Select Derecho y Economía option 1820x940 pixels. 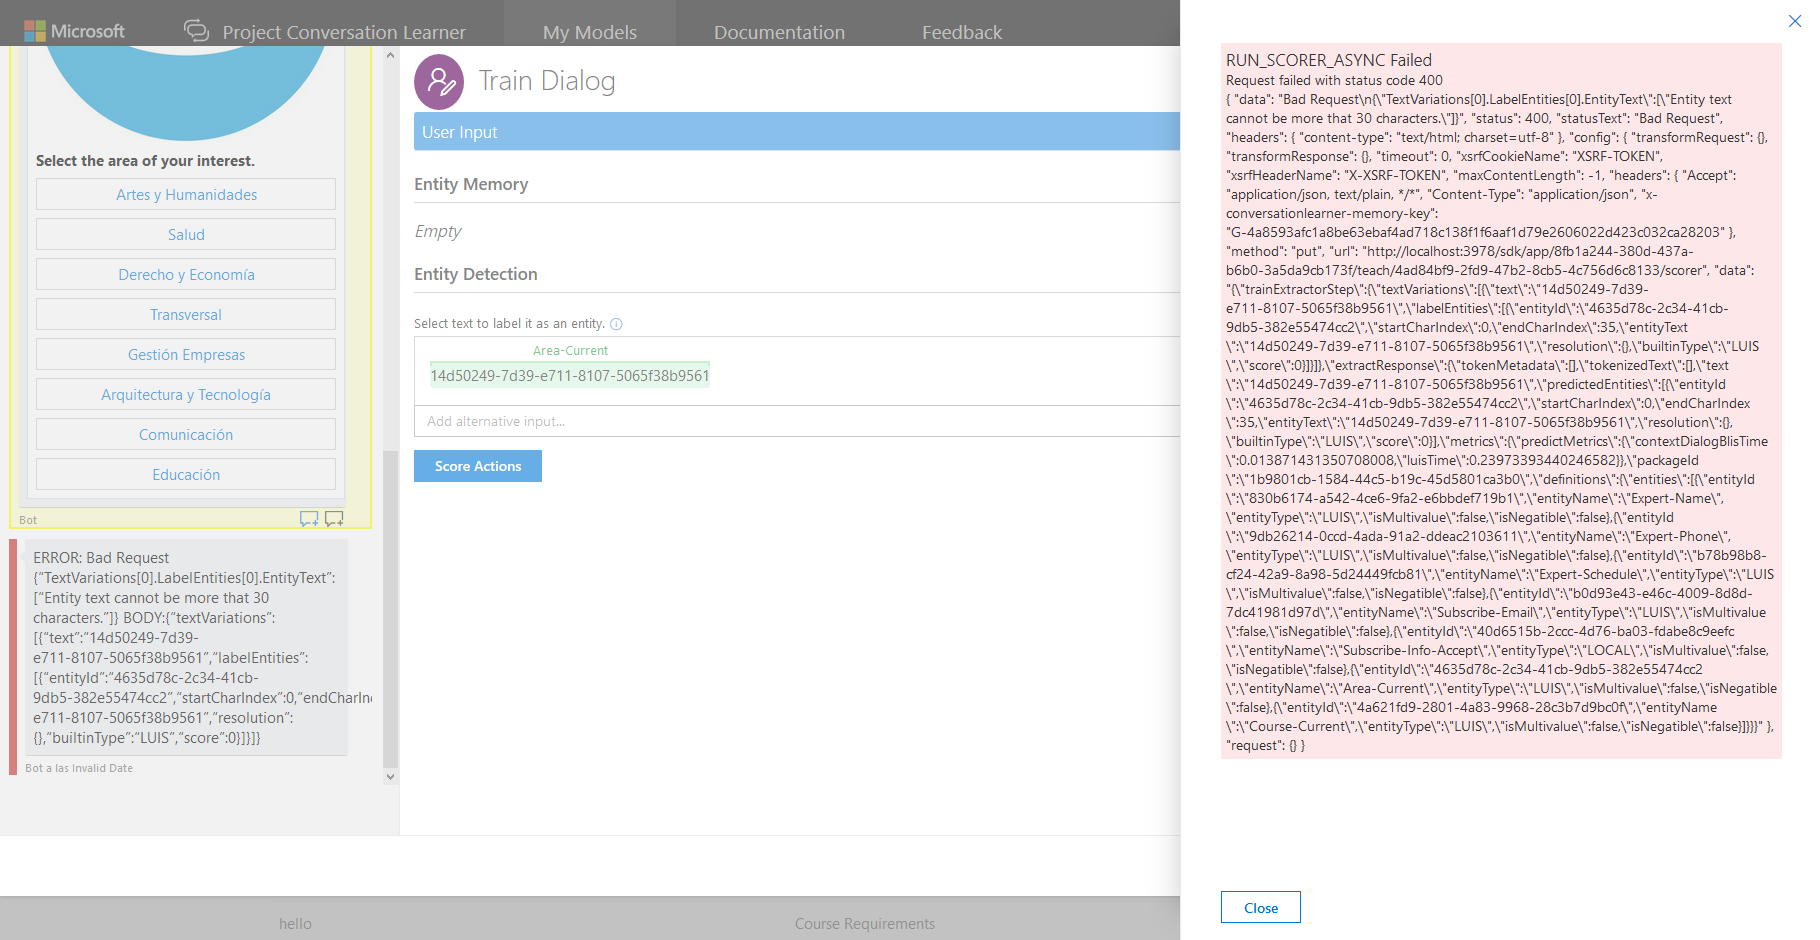[186, 274]
